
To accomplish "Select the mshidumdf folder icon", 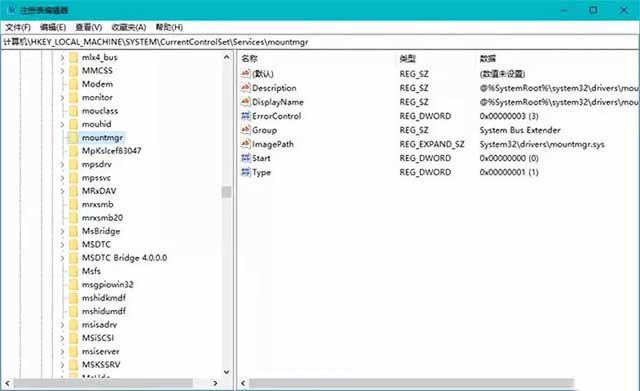I will coord(73,311).
